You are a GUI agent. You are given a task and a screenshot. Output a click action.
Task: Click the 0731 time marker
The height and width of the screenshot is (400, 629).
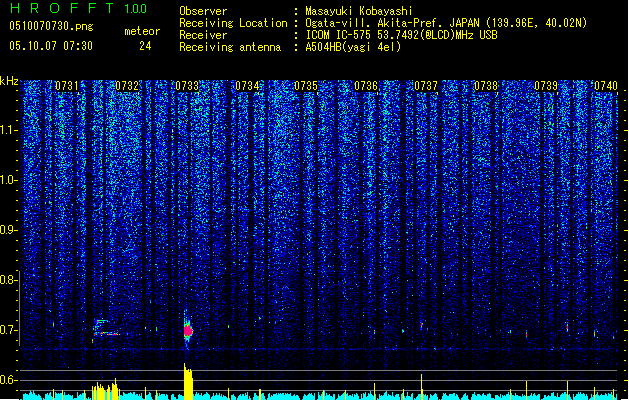click(x=67, y=86)
